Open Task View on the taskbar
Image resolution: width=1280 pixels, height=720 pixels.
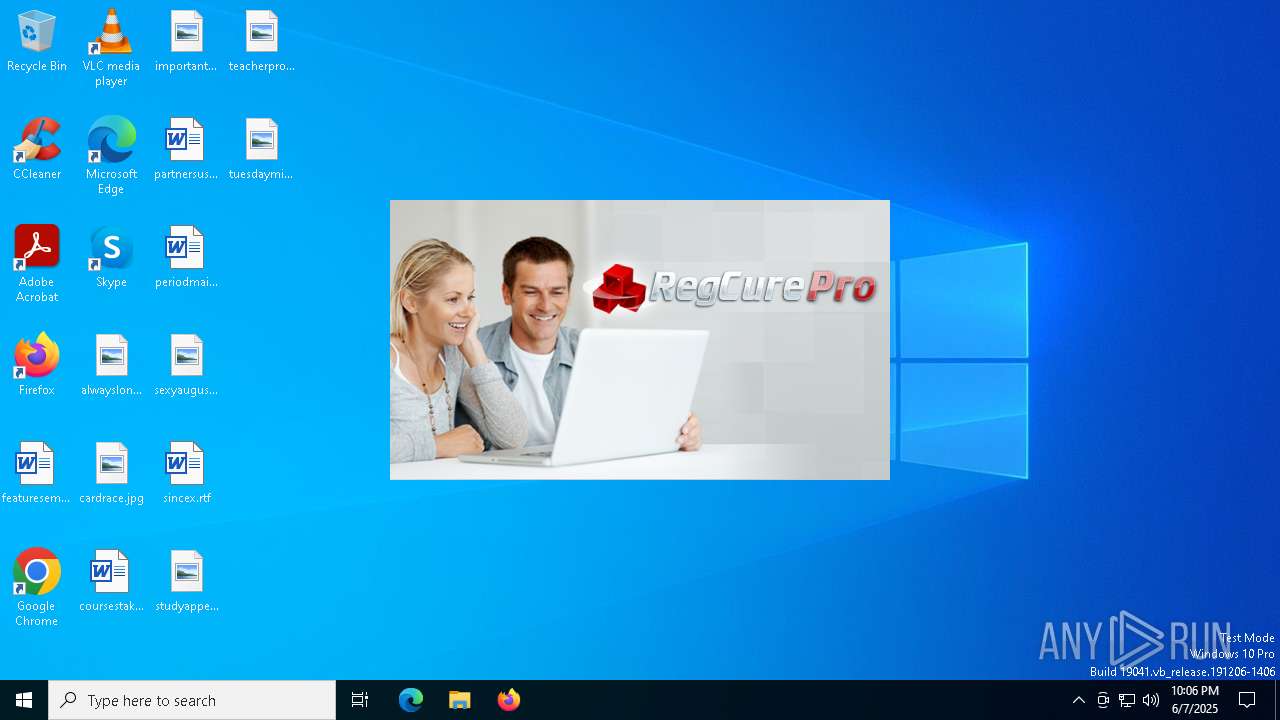(x=360, y=700)
